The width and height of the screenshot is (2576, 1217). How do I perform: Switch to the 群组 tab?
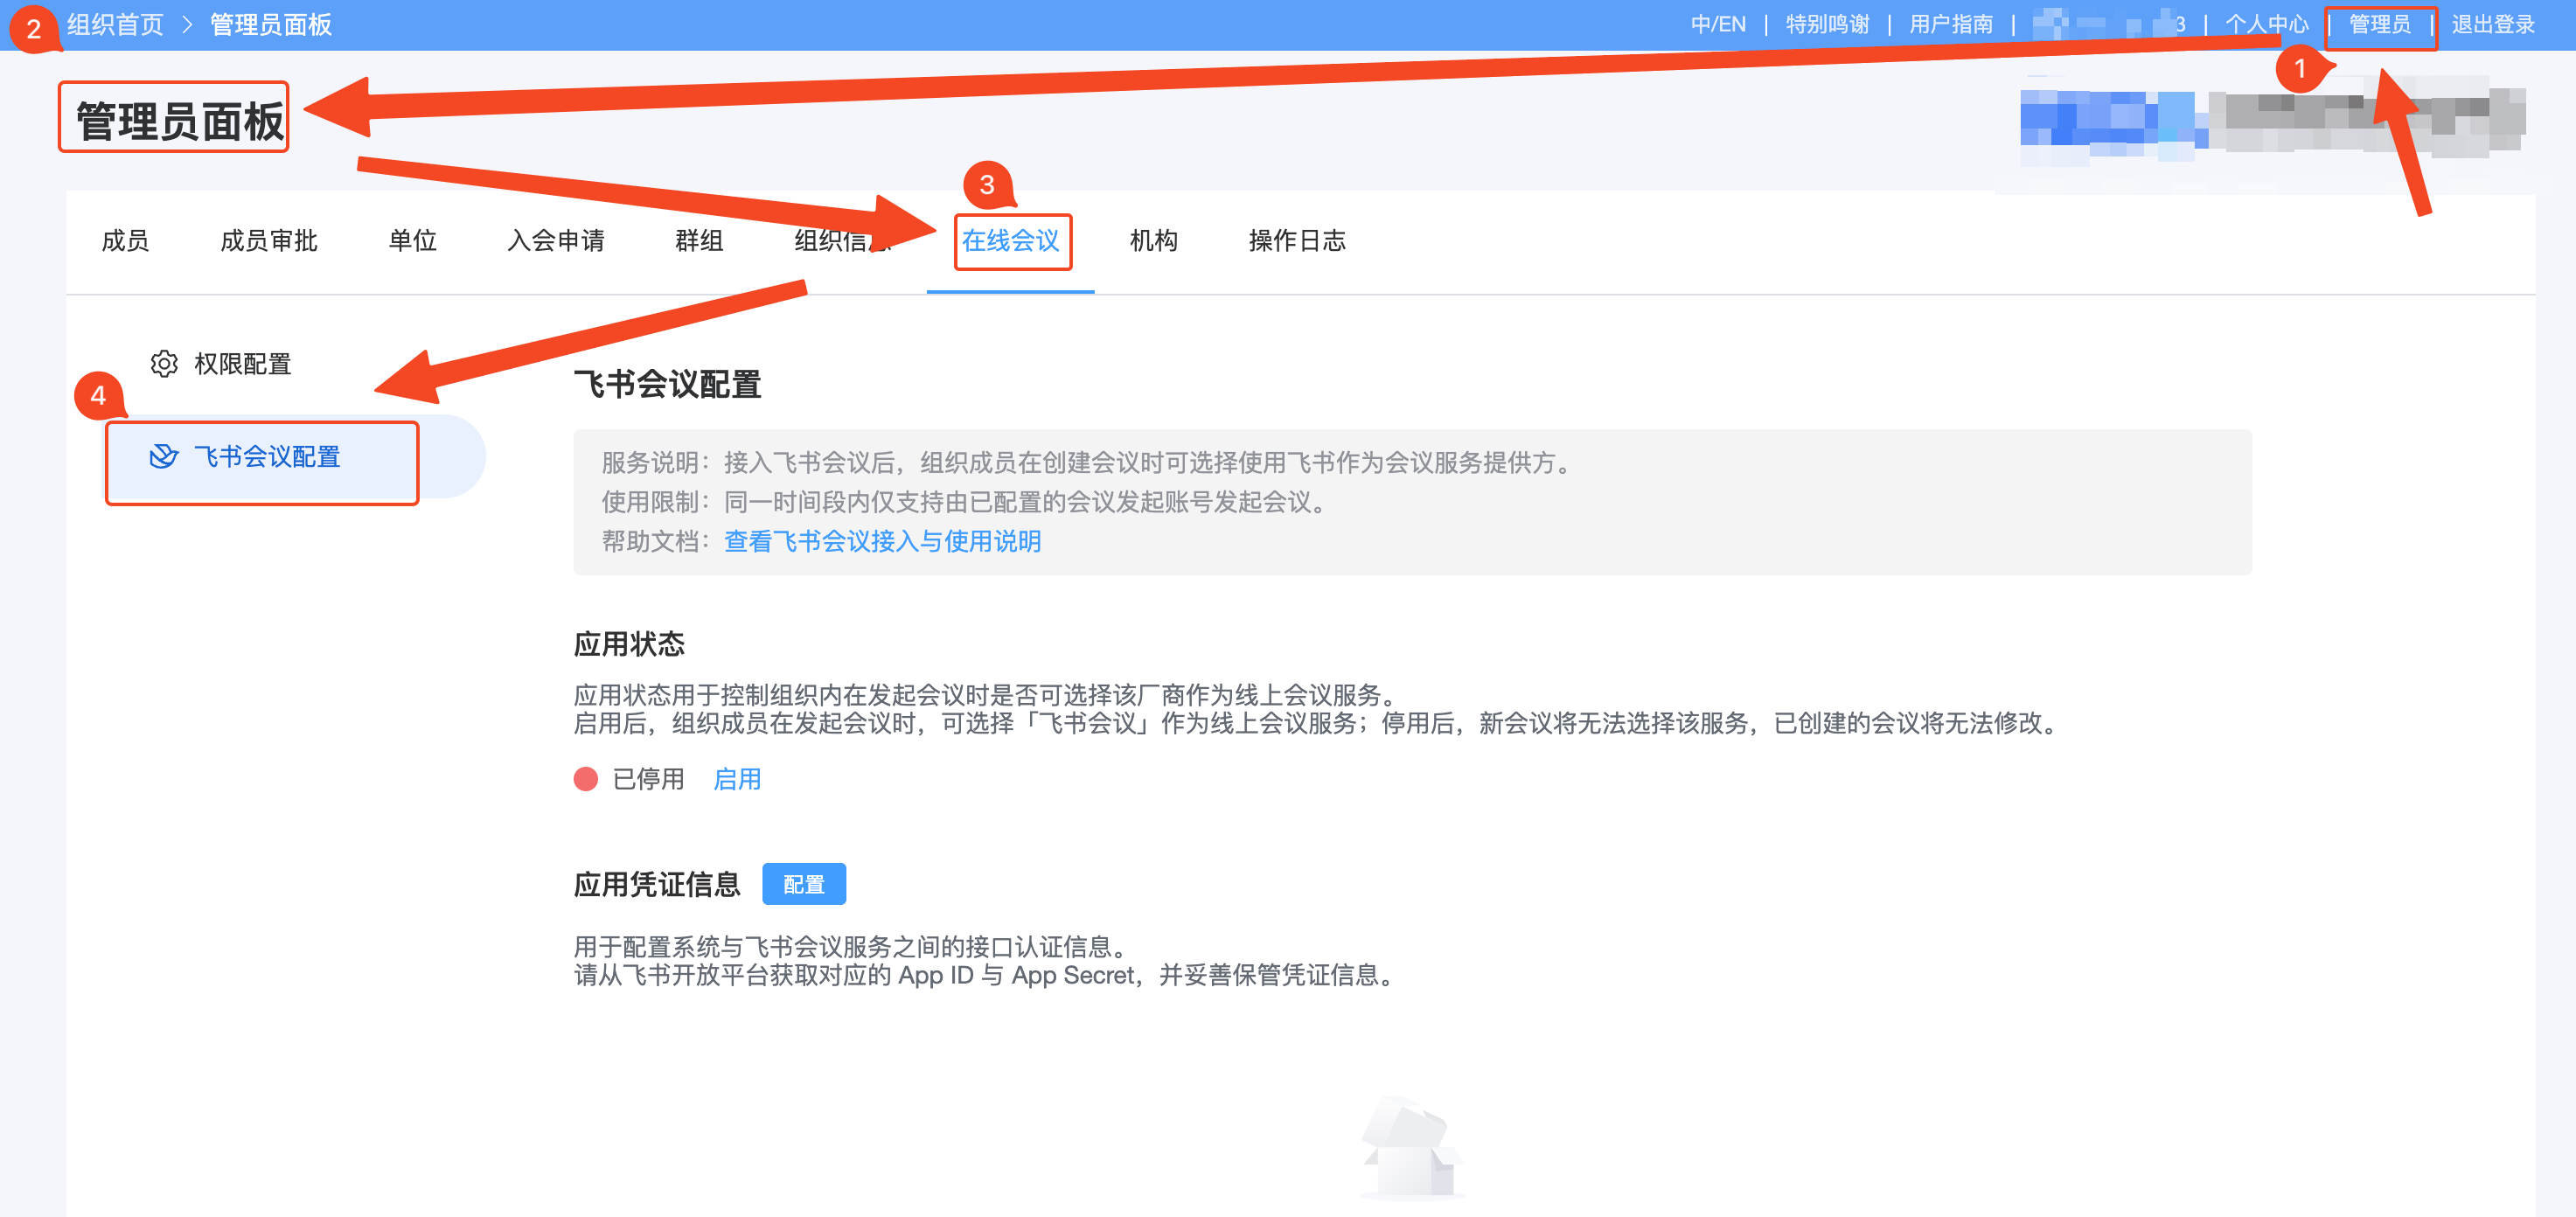pyautogui.click(x=699, y=241)
